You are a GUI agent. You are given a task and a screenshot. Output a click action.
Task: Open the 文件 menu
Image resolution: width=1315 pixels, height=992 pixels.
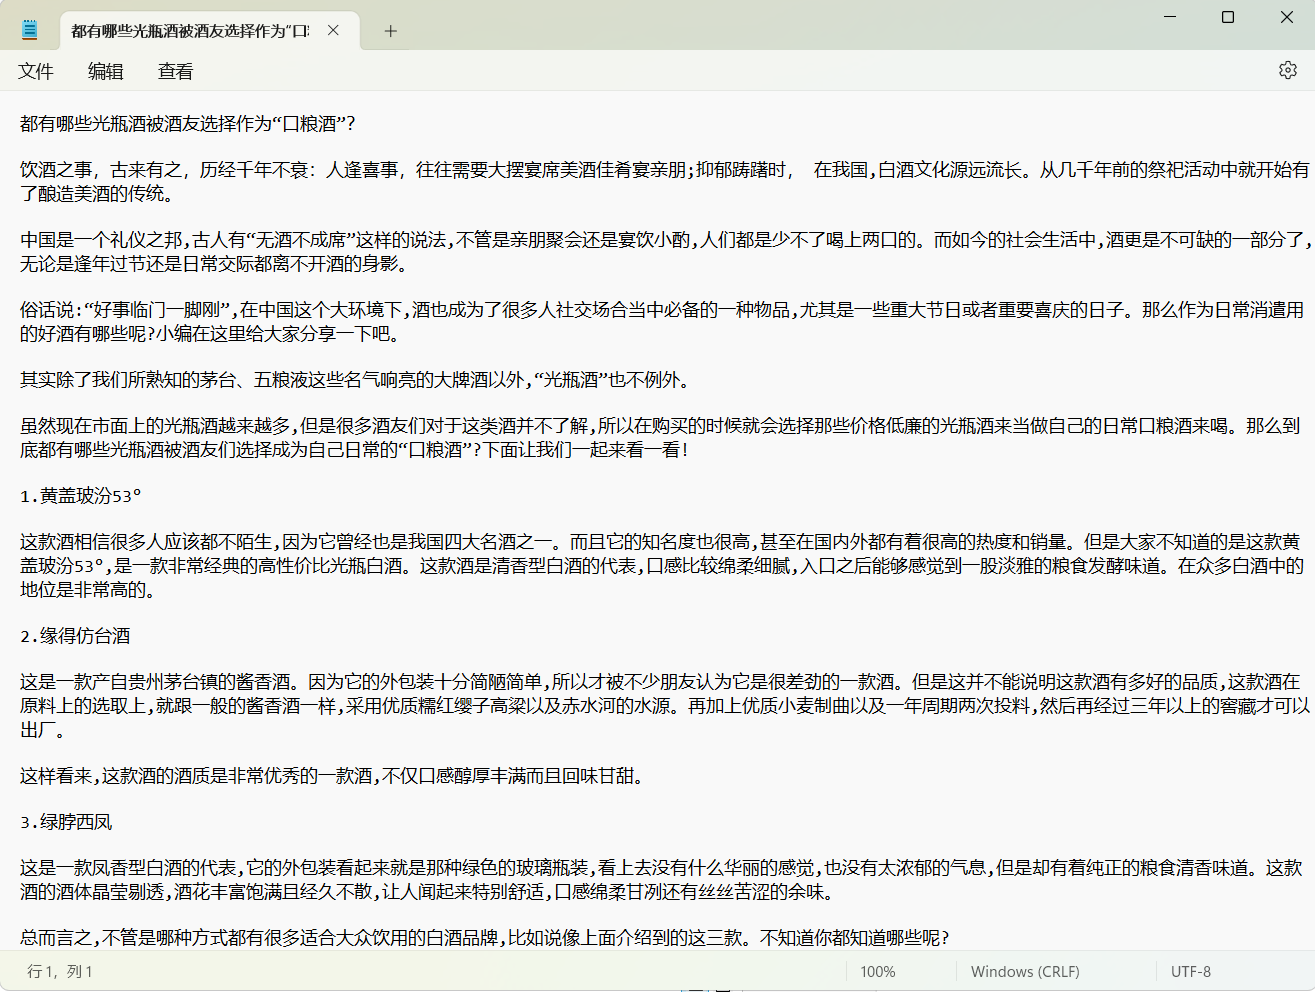pyautogui.click(x=36, y=71)
